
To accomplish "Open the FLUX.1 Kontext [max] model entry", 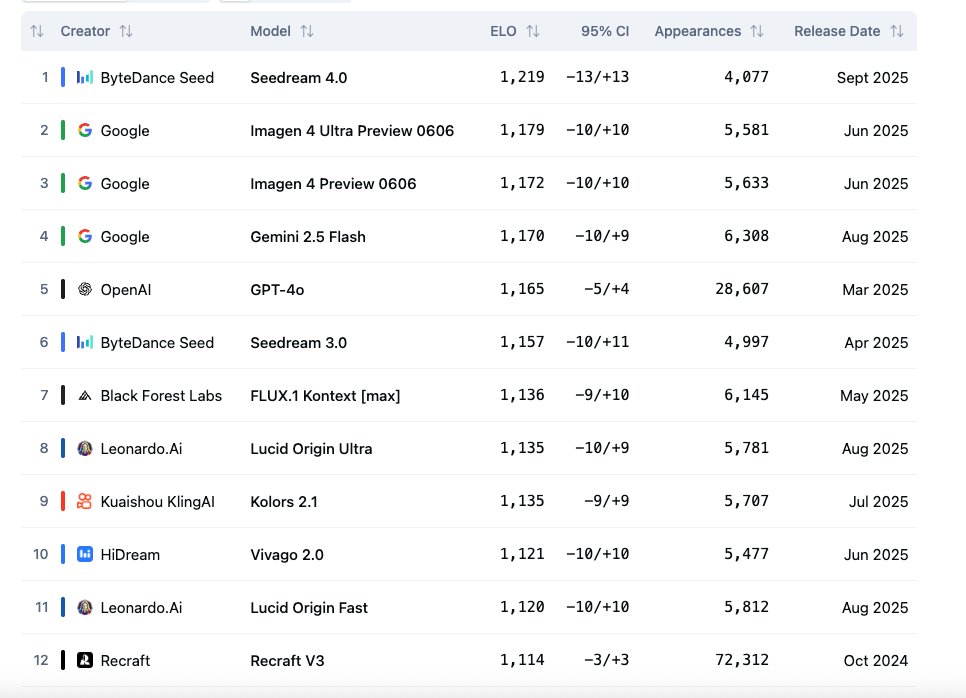I will pyautogui.click(x=325, y=395).
